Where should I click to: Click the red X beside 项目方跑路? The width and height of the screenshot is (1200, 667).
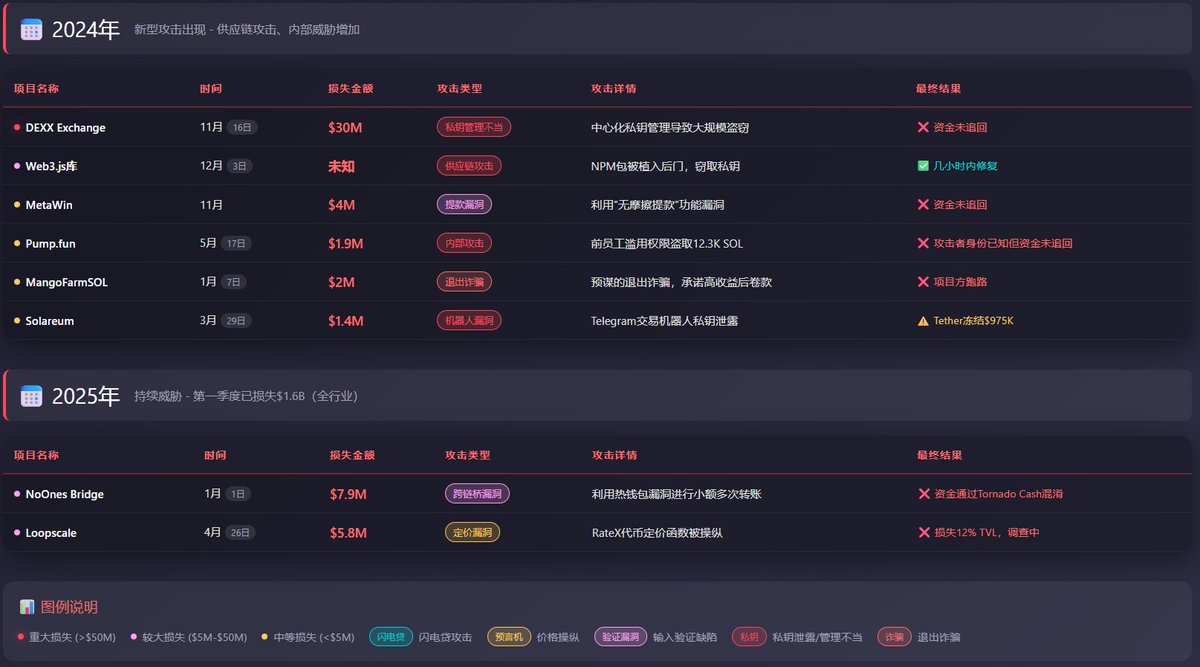coord(923,282)
